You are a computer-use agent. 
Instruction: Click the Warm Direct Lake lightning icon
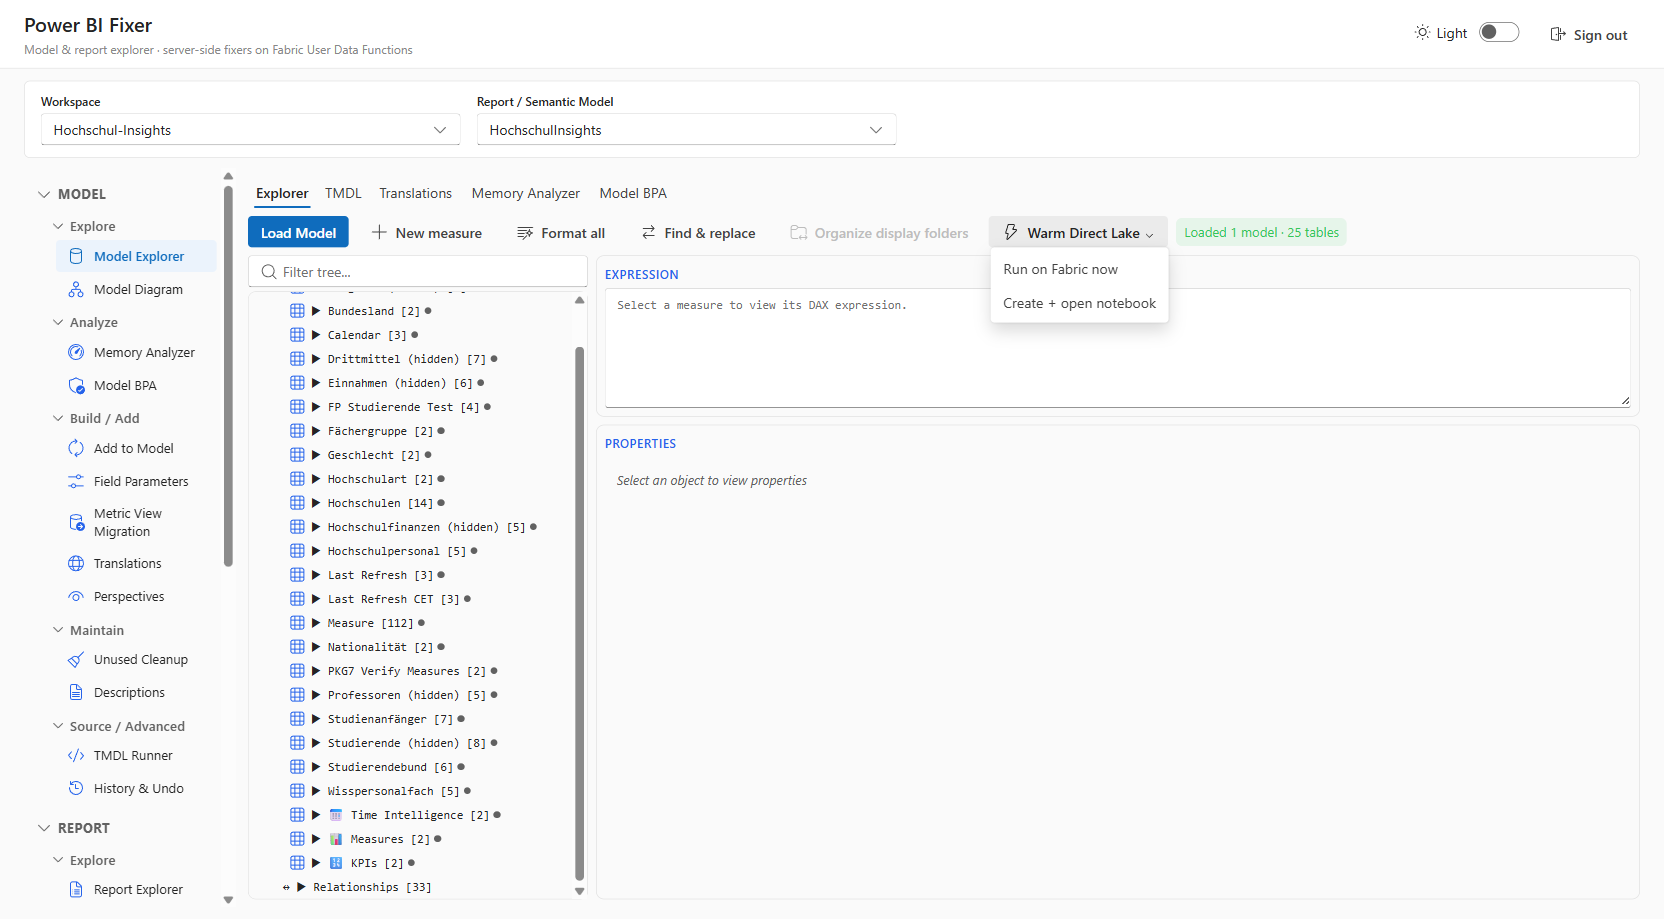tap(1011, 232)
